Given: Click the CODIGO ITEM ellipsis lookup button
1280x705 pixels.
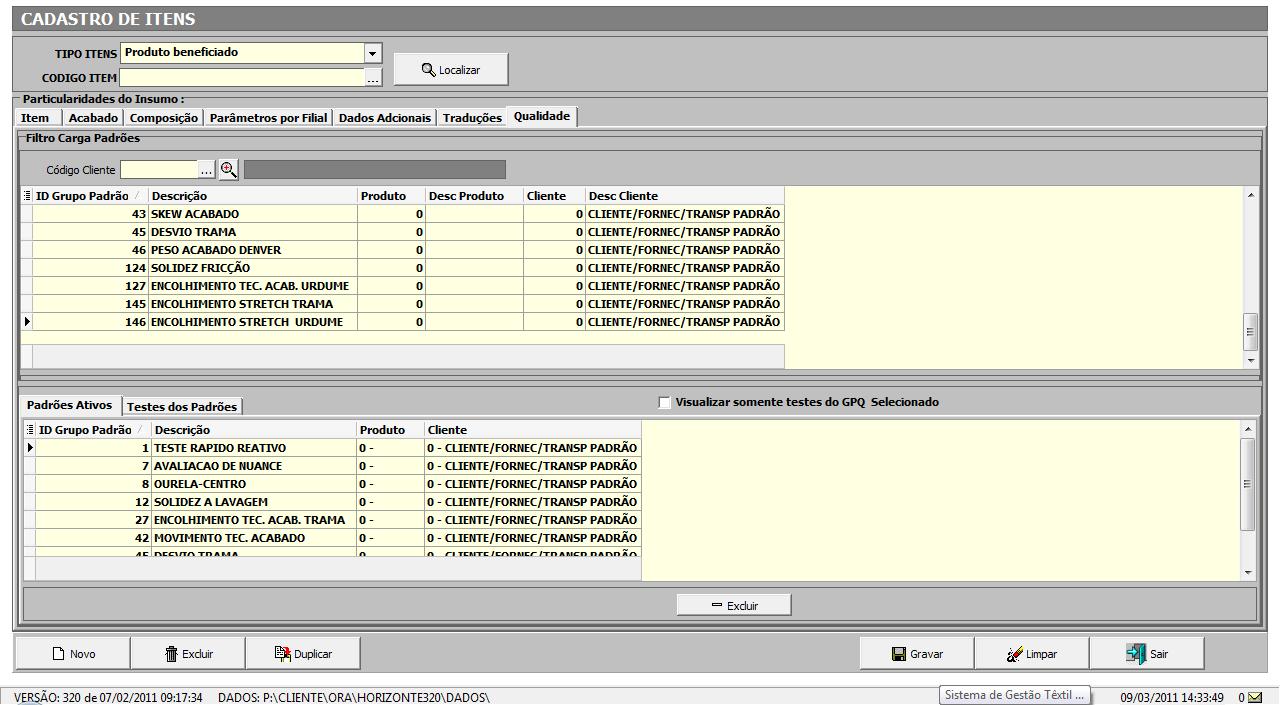Looking at the screenshot, I should point(373,78).
